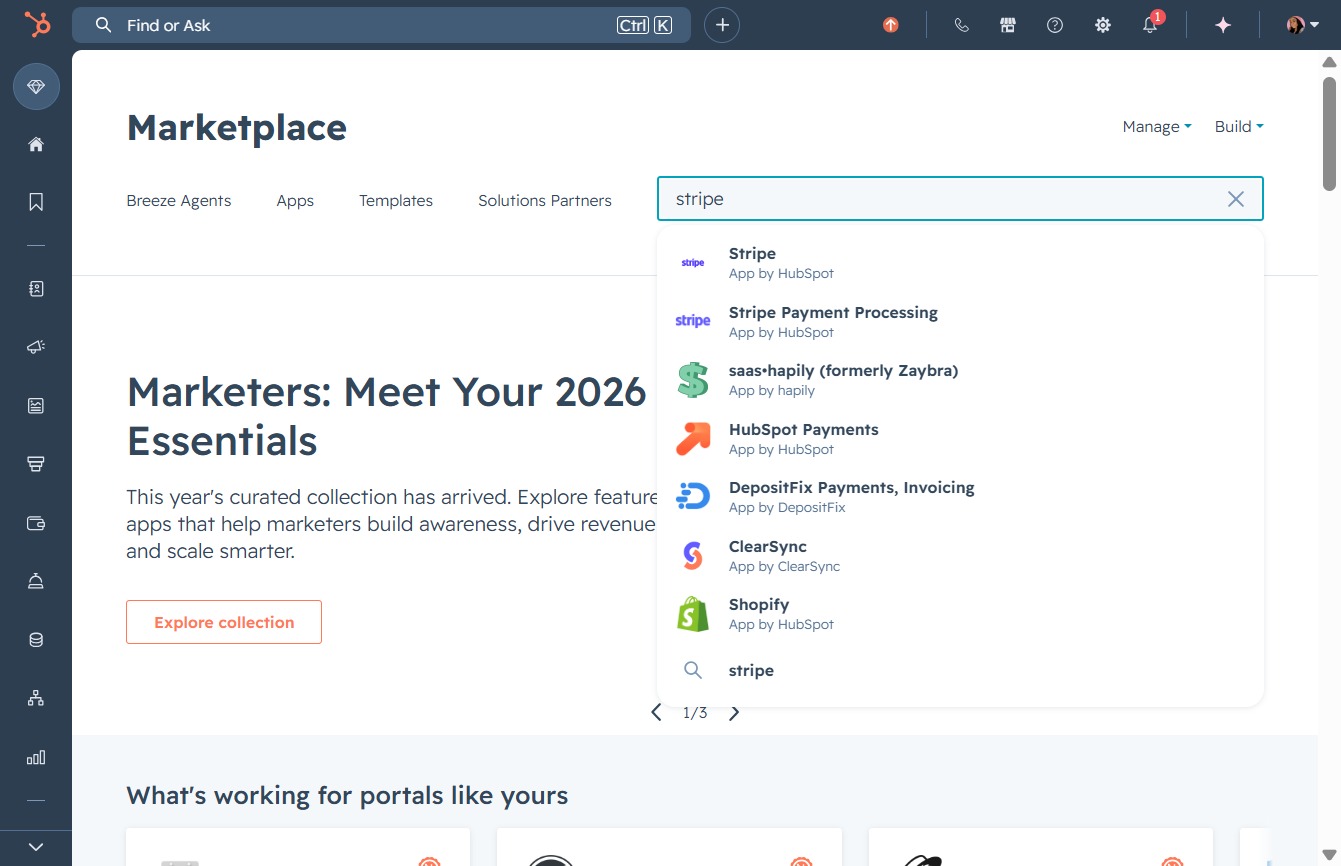Go to Home in the sidebar
Image resolution: width=1341 pixels, height=866 pixels.
36,144
